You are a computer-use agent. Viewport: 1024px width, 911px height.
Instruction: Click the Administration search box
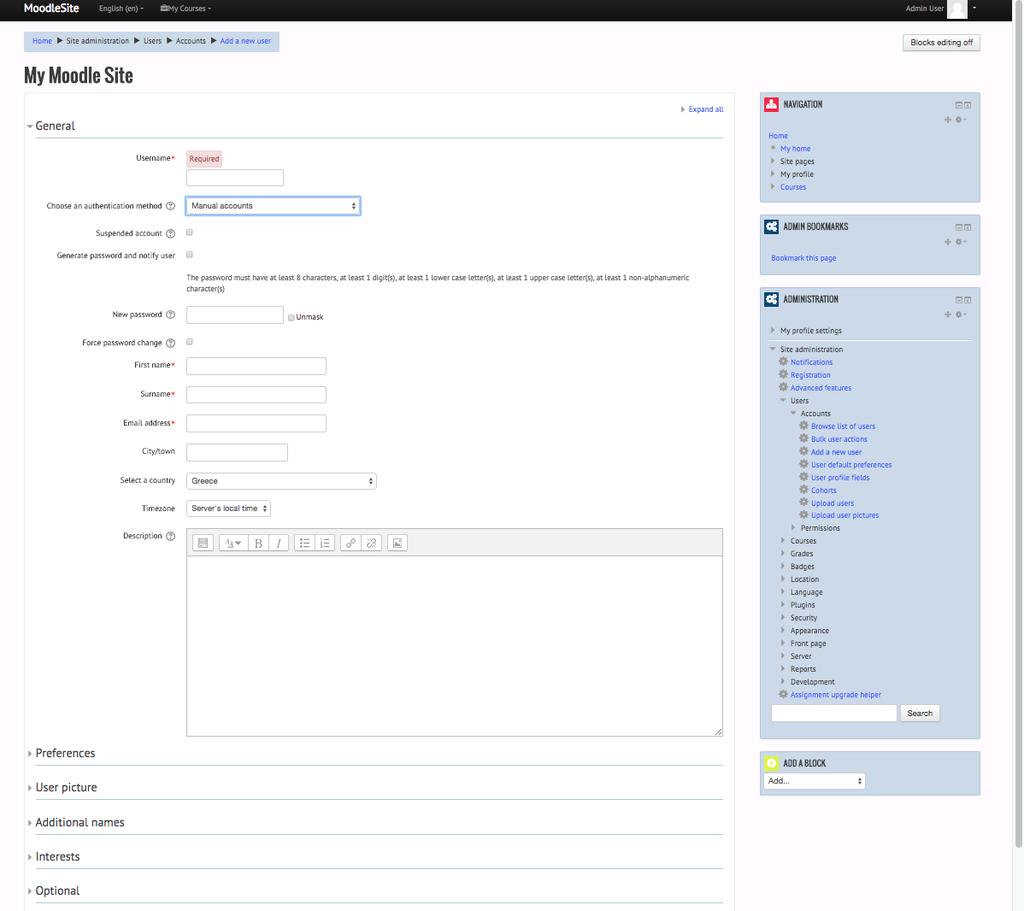(x=834, y=713)
